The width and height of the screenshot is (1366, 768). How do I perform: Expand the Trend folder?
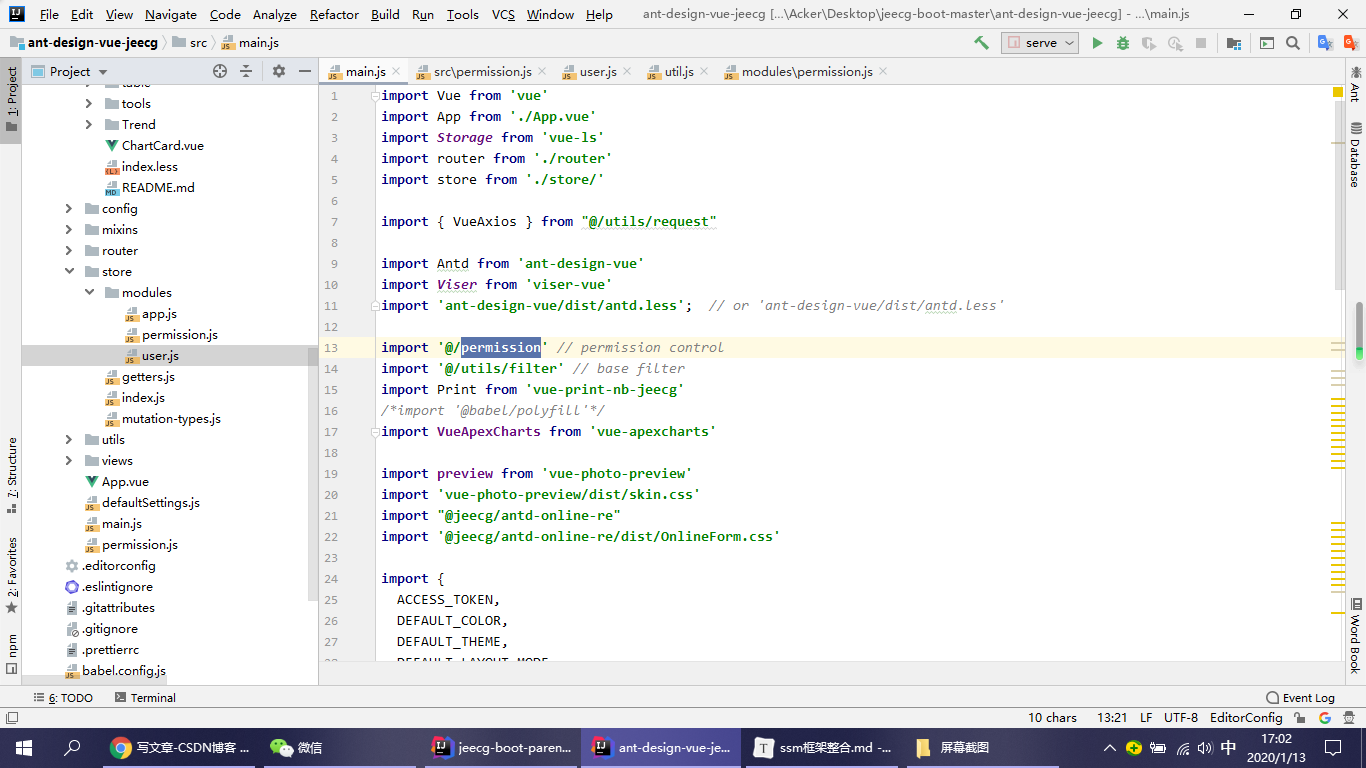(x=89, y=124)
